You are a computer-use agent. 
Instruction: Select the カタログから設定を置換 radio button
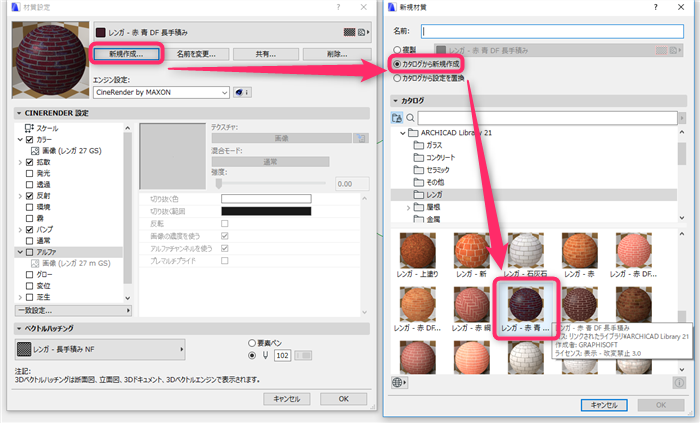397,78
